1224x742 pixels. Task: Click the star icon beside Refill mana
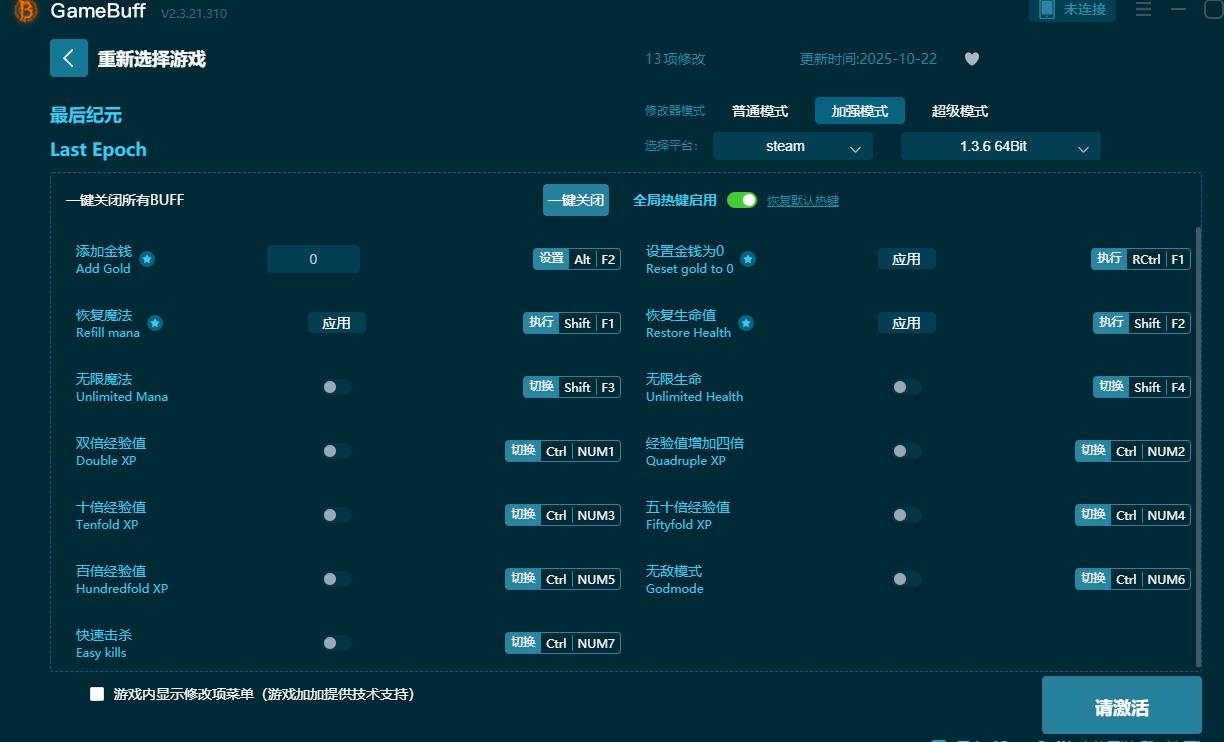point(154,322)
